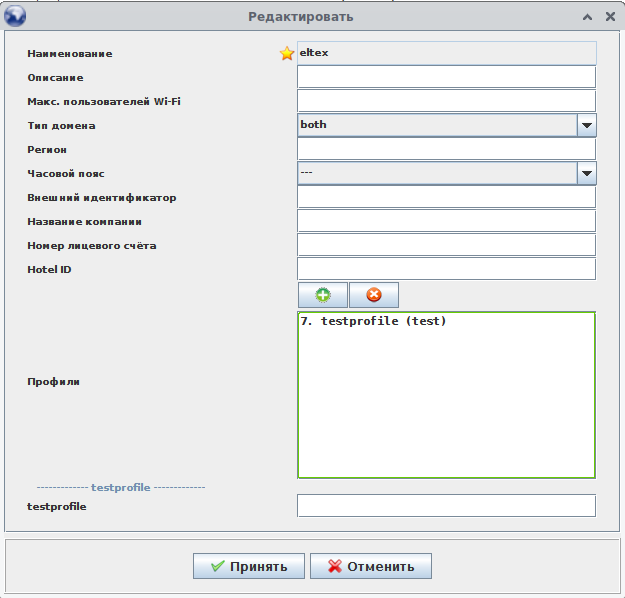The height and width of the screenshot is (598, 625).
Task: Click the testprofile input field at bottom
Action: pos(446,506)
